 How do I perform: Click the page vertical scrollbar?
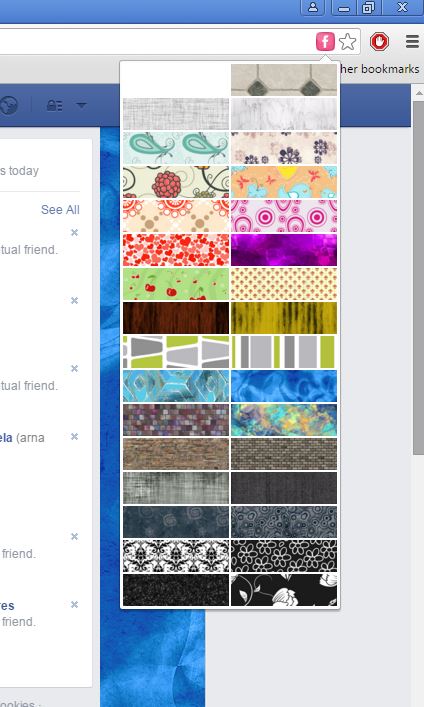pyautogui.click(x=418, y=271)
